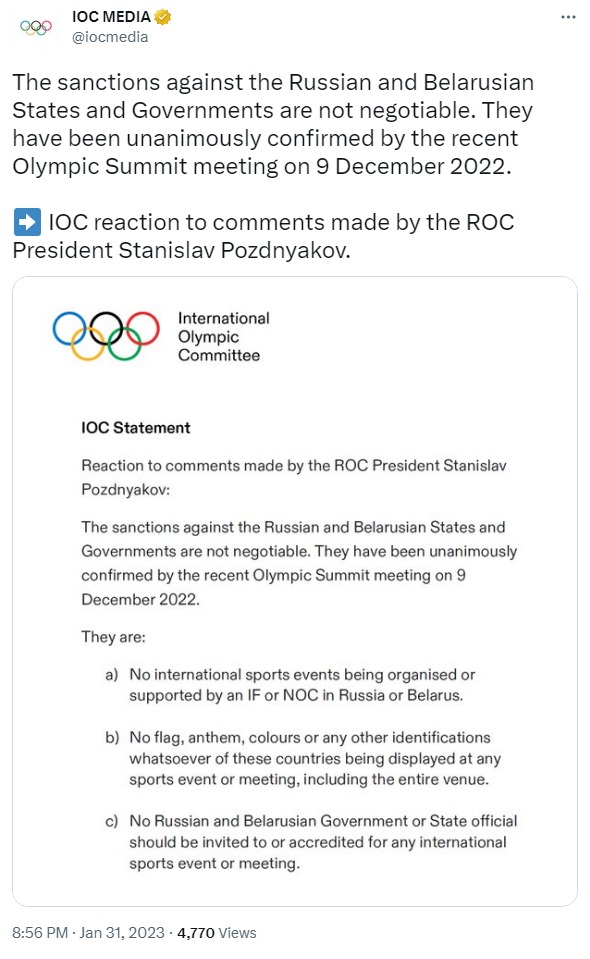This screenshot has width=590, height=959.
Task: Click the tweet text about sanctions
Action: point(273,124)
